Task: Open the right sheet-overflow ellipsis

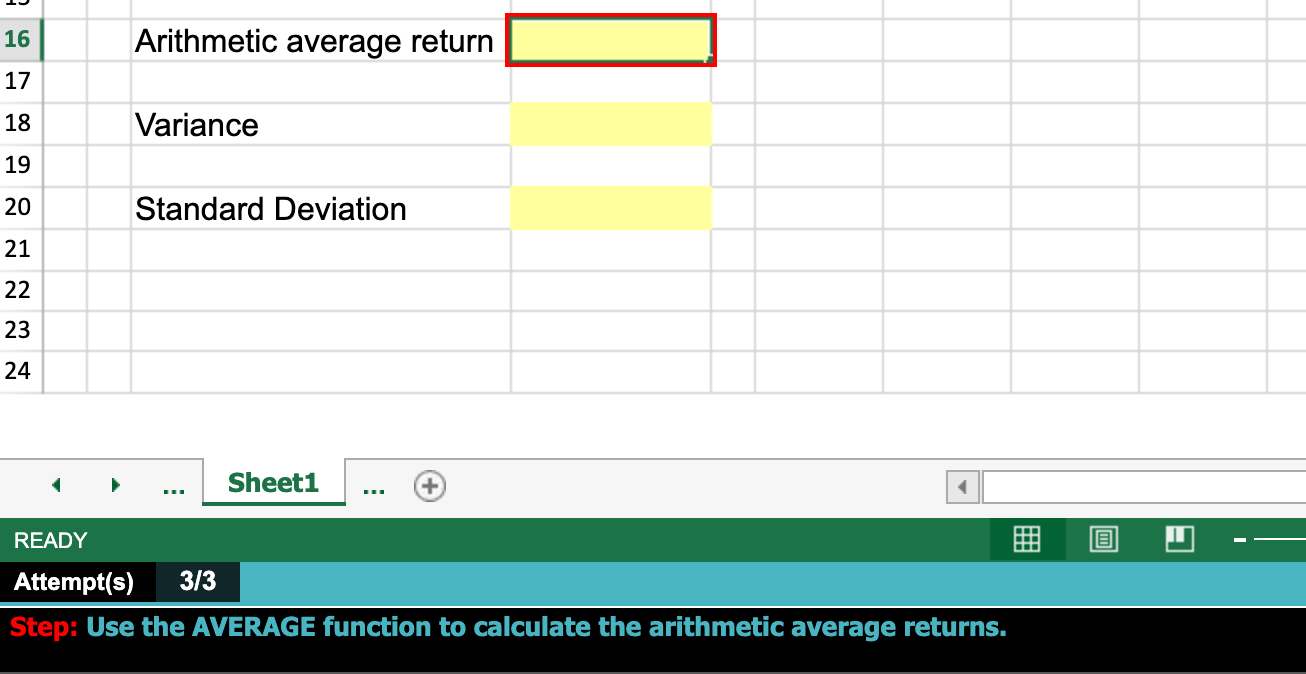Action: 373,487
